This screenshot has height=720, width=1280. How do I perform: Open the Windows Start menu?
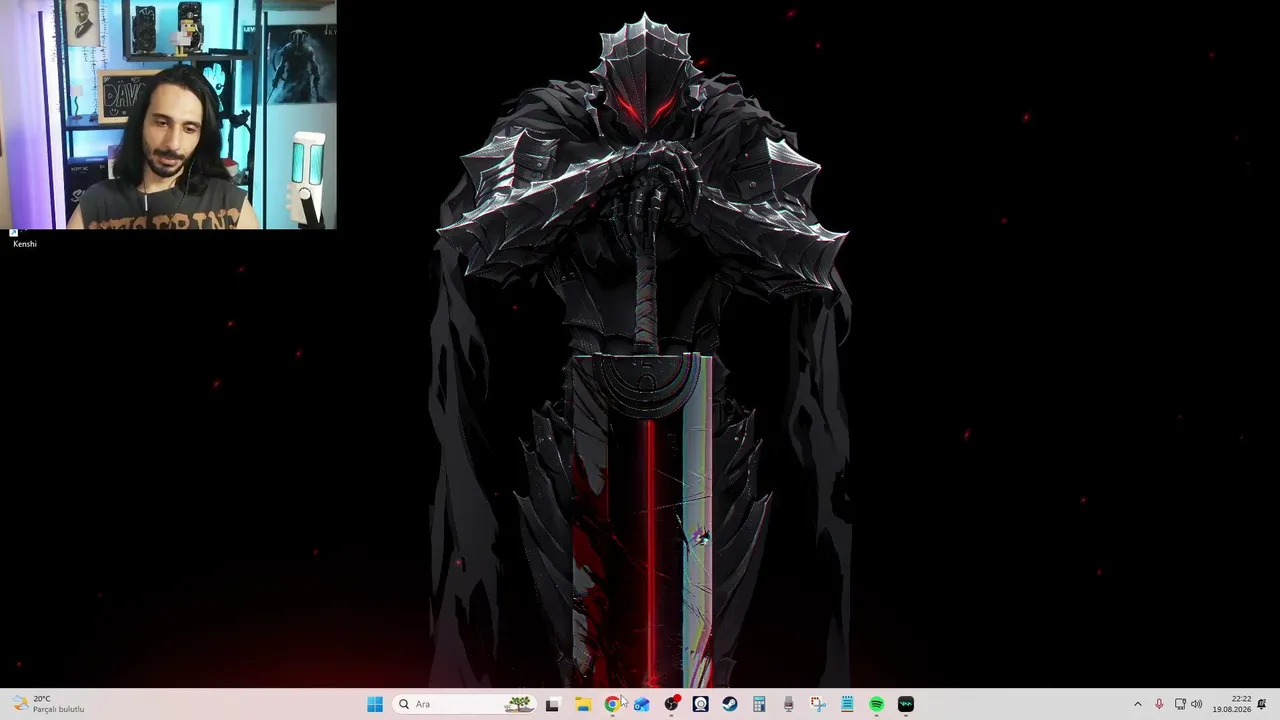(375, 704)
